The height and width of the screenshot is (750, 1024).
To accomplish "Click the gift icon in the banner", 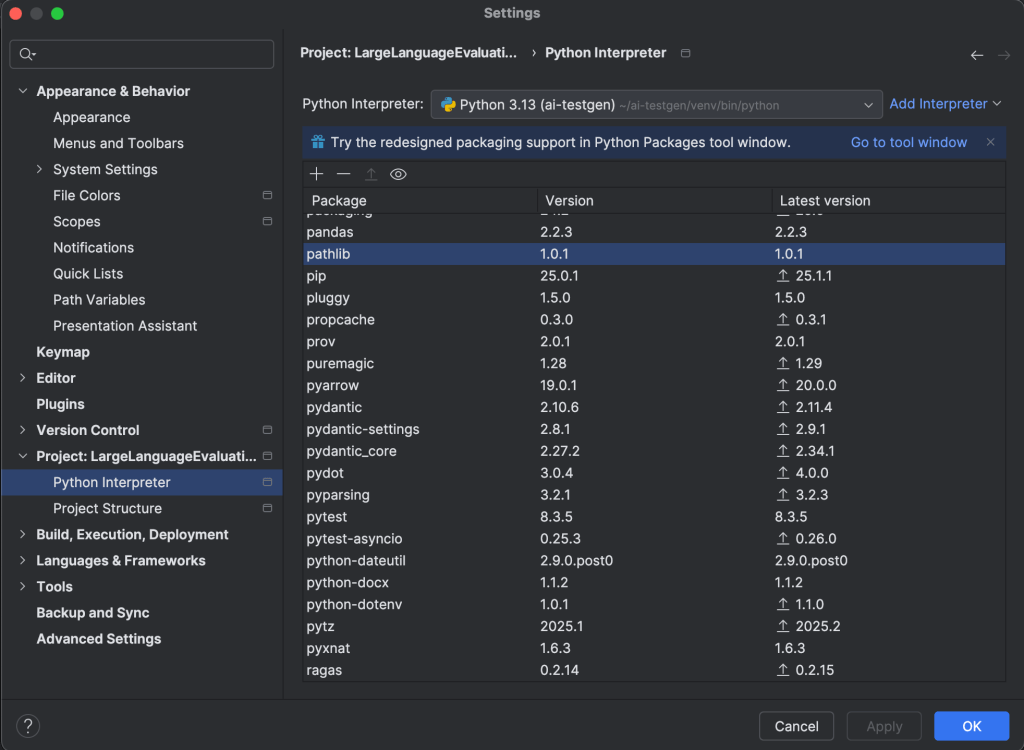I will click(x=318, y=142).
